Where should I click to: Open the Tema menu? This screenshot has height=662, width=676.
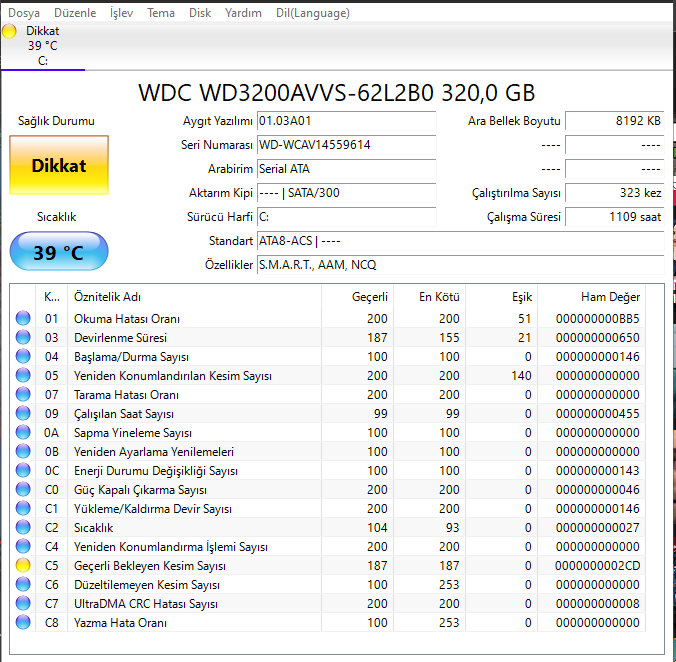(161, 13)
